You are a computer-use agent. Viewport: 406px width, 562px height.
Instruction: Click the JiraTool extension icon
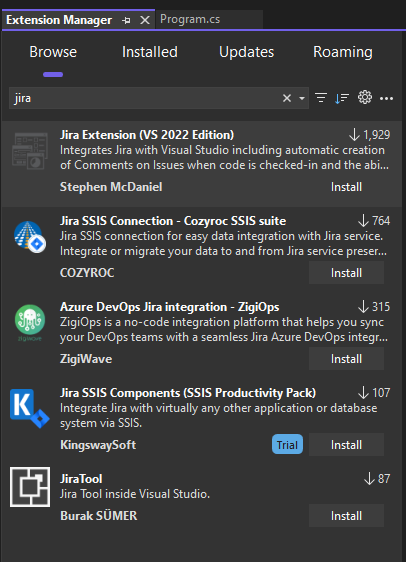pyautogui.click(x=30, y=487)
